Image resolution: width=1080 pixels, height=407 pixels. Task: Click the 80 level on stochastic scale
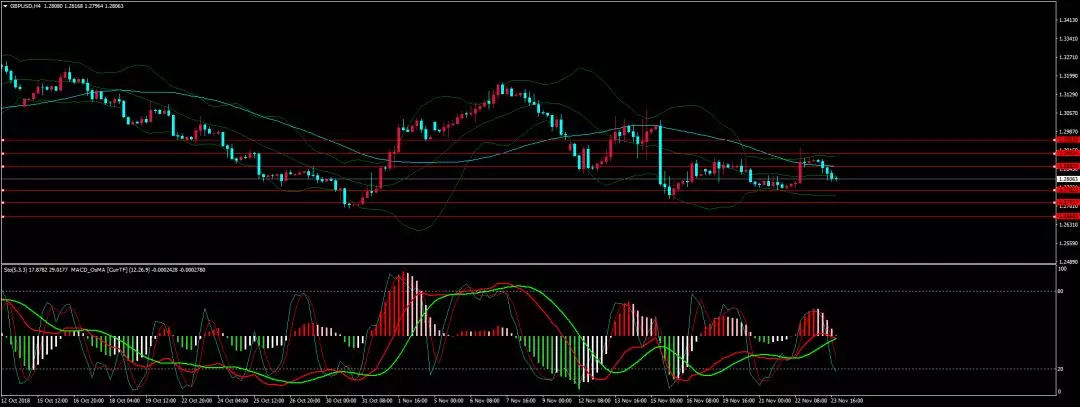coord(1062,291)
